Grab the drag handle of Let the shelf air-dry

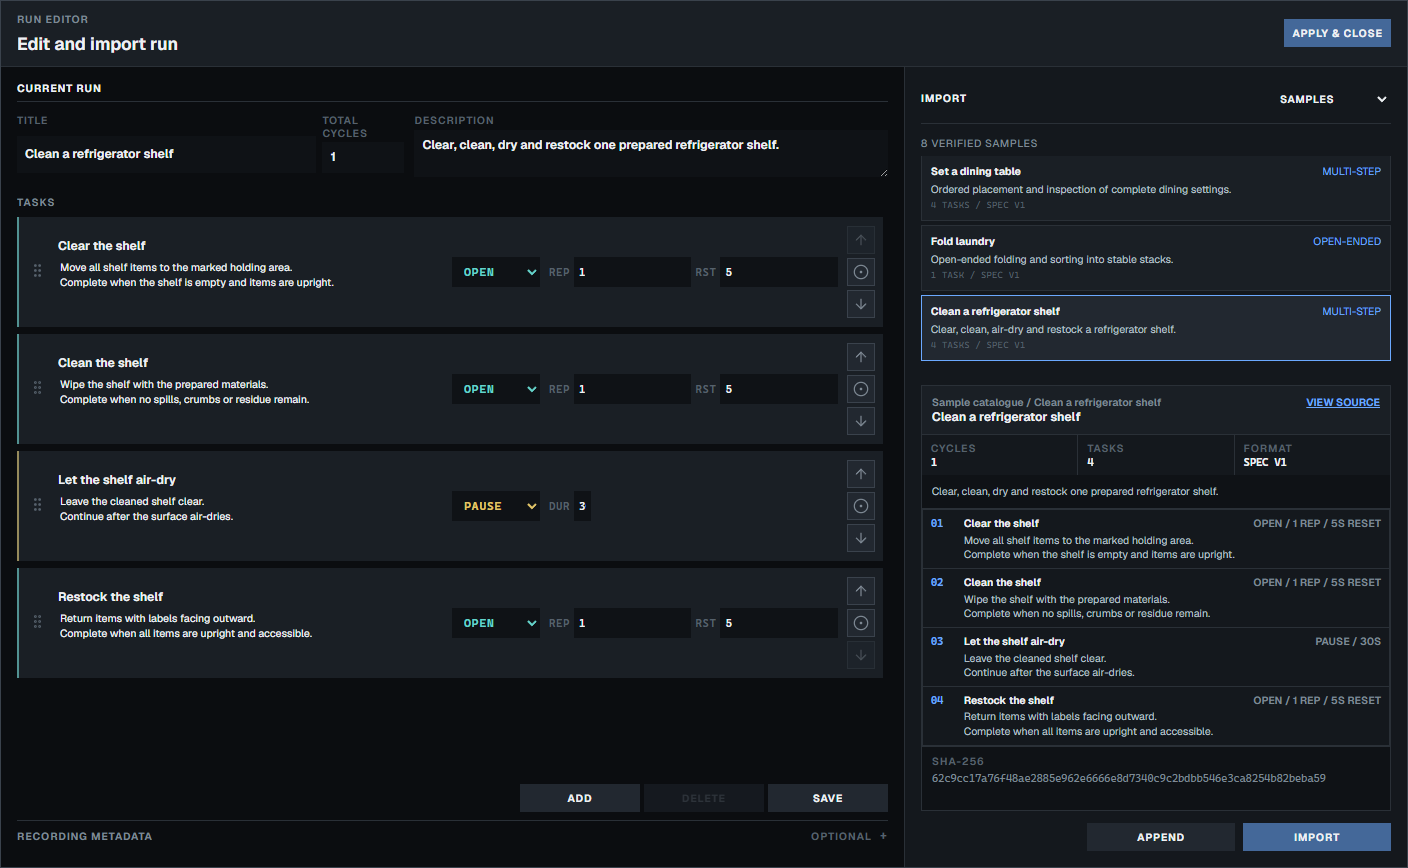pyautogui.click(x=37, y=505)
